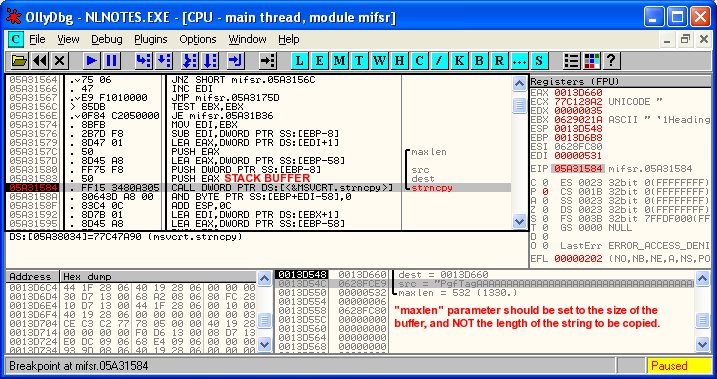Select the CALL strncpy instruction line
717x379 pixels.
click(282, 187)
